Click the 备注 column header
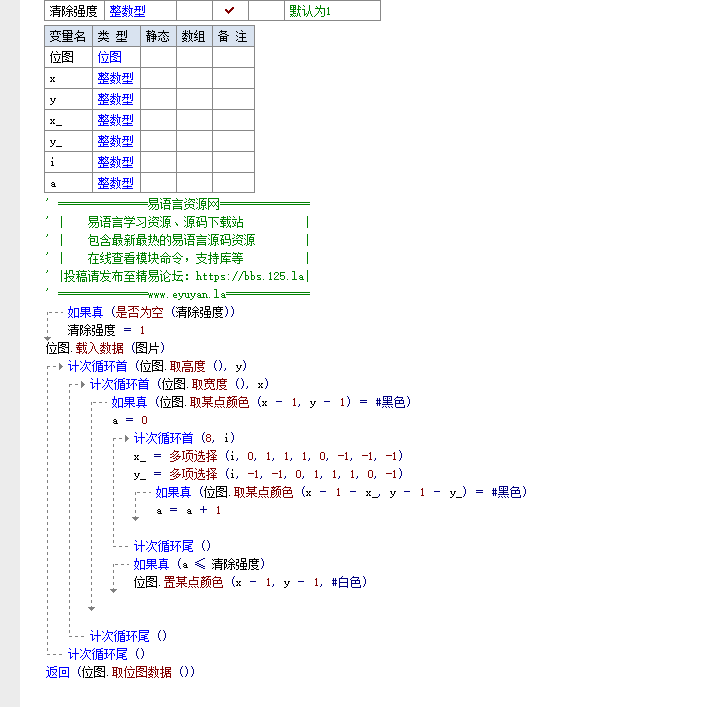 tap(233, 36)
